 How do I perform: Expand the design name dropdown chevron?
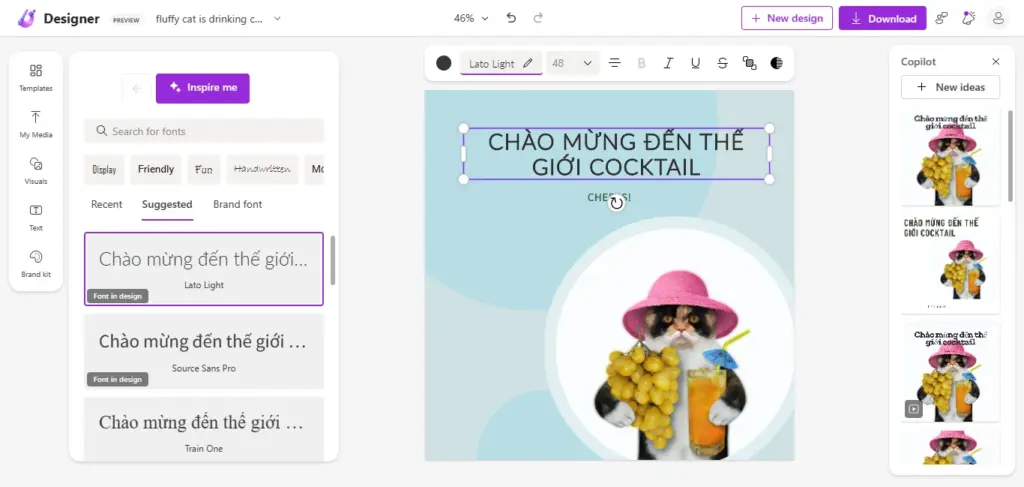pos(277,18)
